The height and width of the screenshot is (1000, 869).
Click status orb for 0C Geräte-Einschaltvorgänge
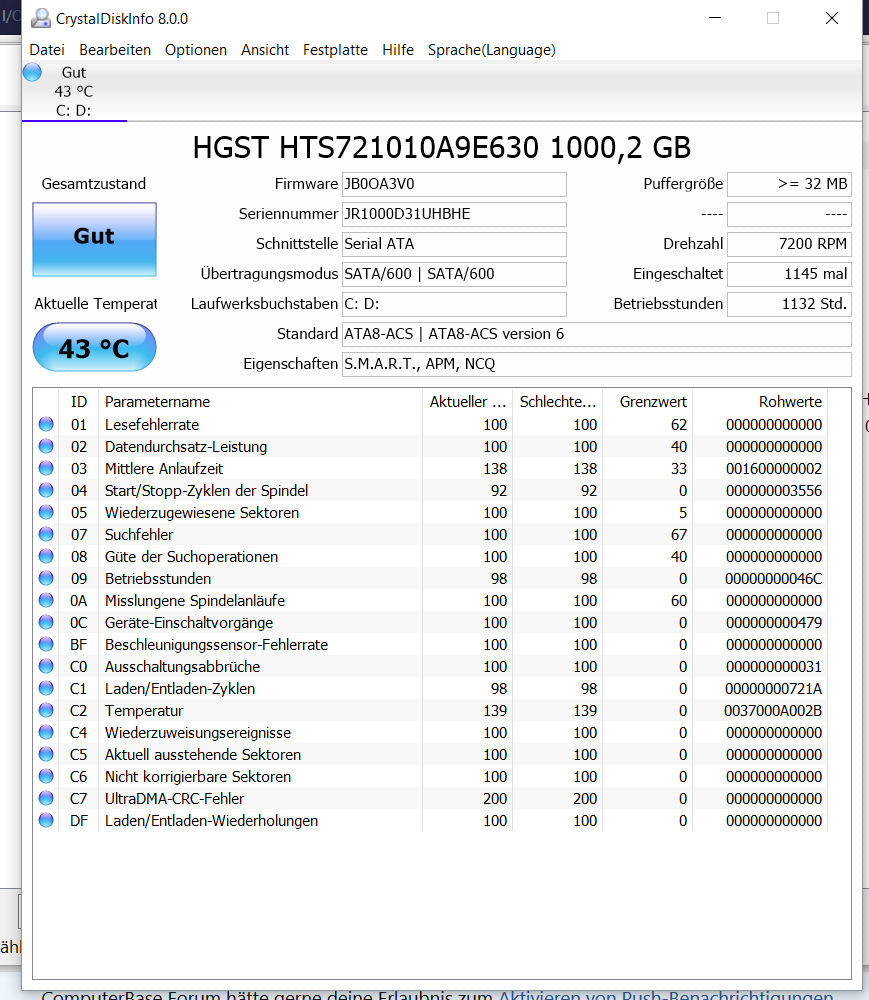(x=46, y=622)
